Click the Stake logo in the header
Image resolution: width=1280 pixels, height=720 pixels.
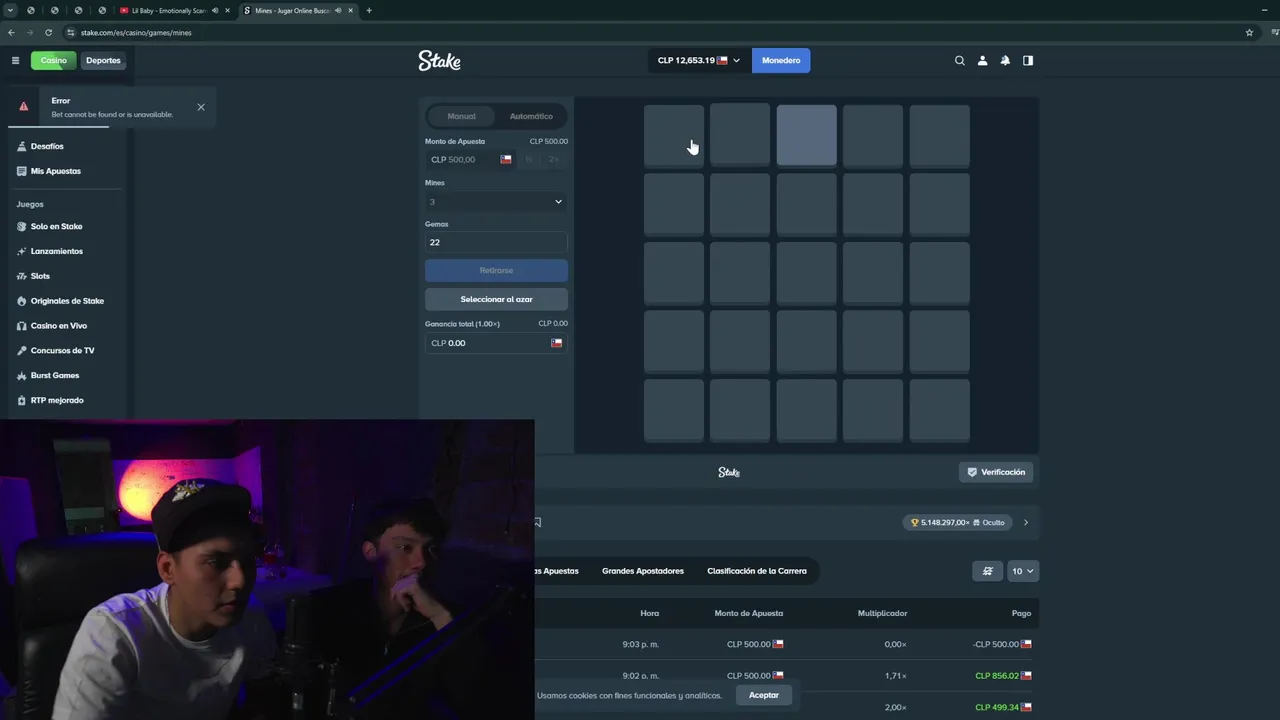439,61
